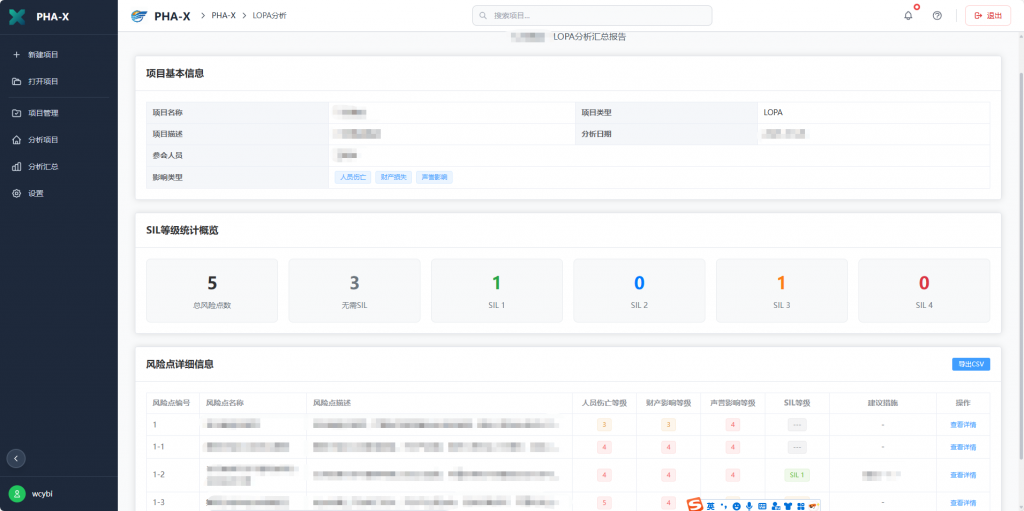Click the 人员伤亡 impact type tag
Image resolution: width=1024 pixels, height=511 pixels.
(353, 177)
